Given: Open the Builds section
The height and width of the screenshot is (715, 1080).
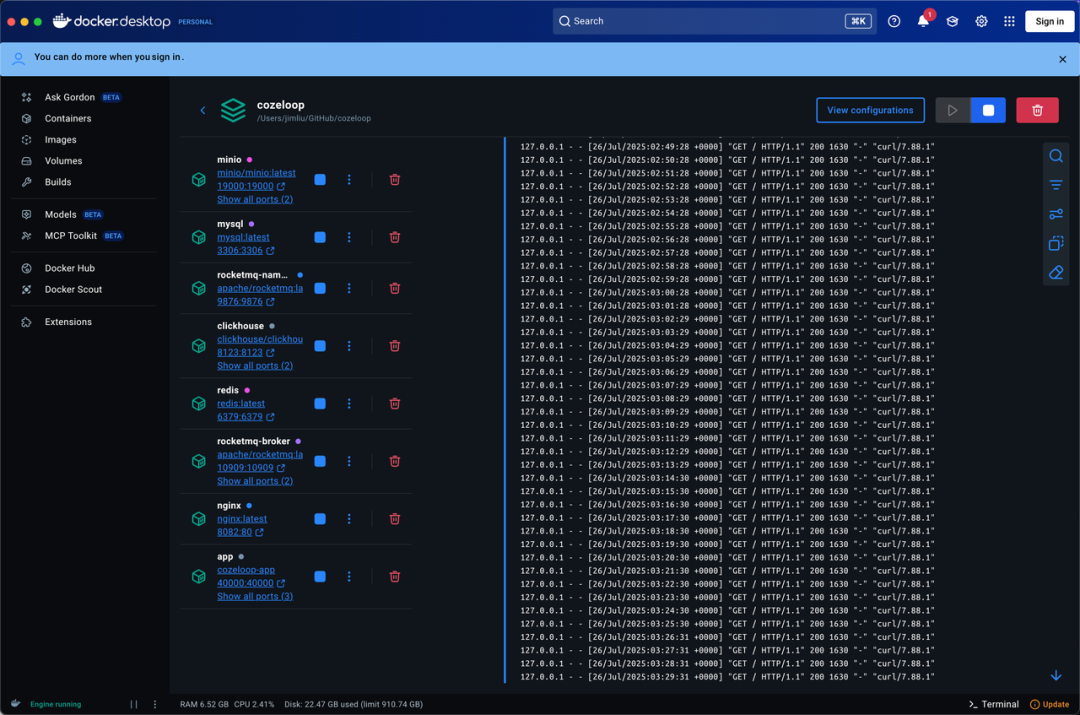Looking at the screenshot, I should coord(58,183).
